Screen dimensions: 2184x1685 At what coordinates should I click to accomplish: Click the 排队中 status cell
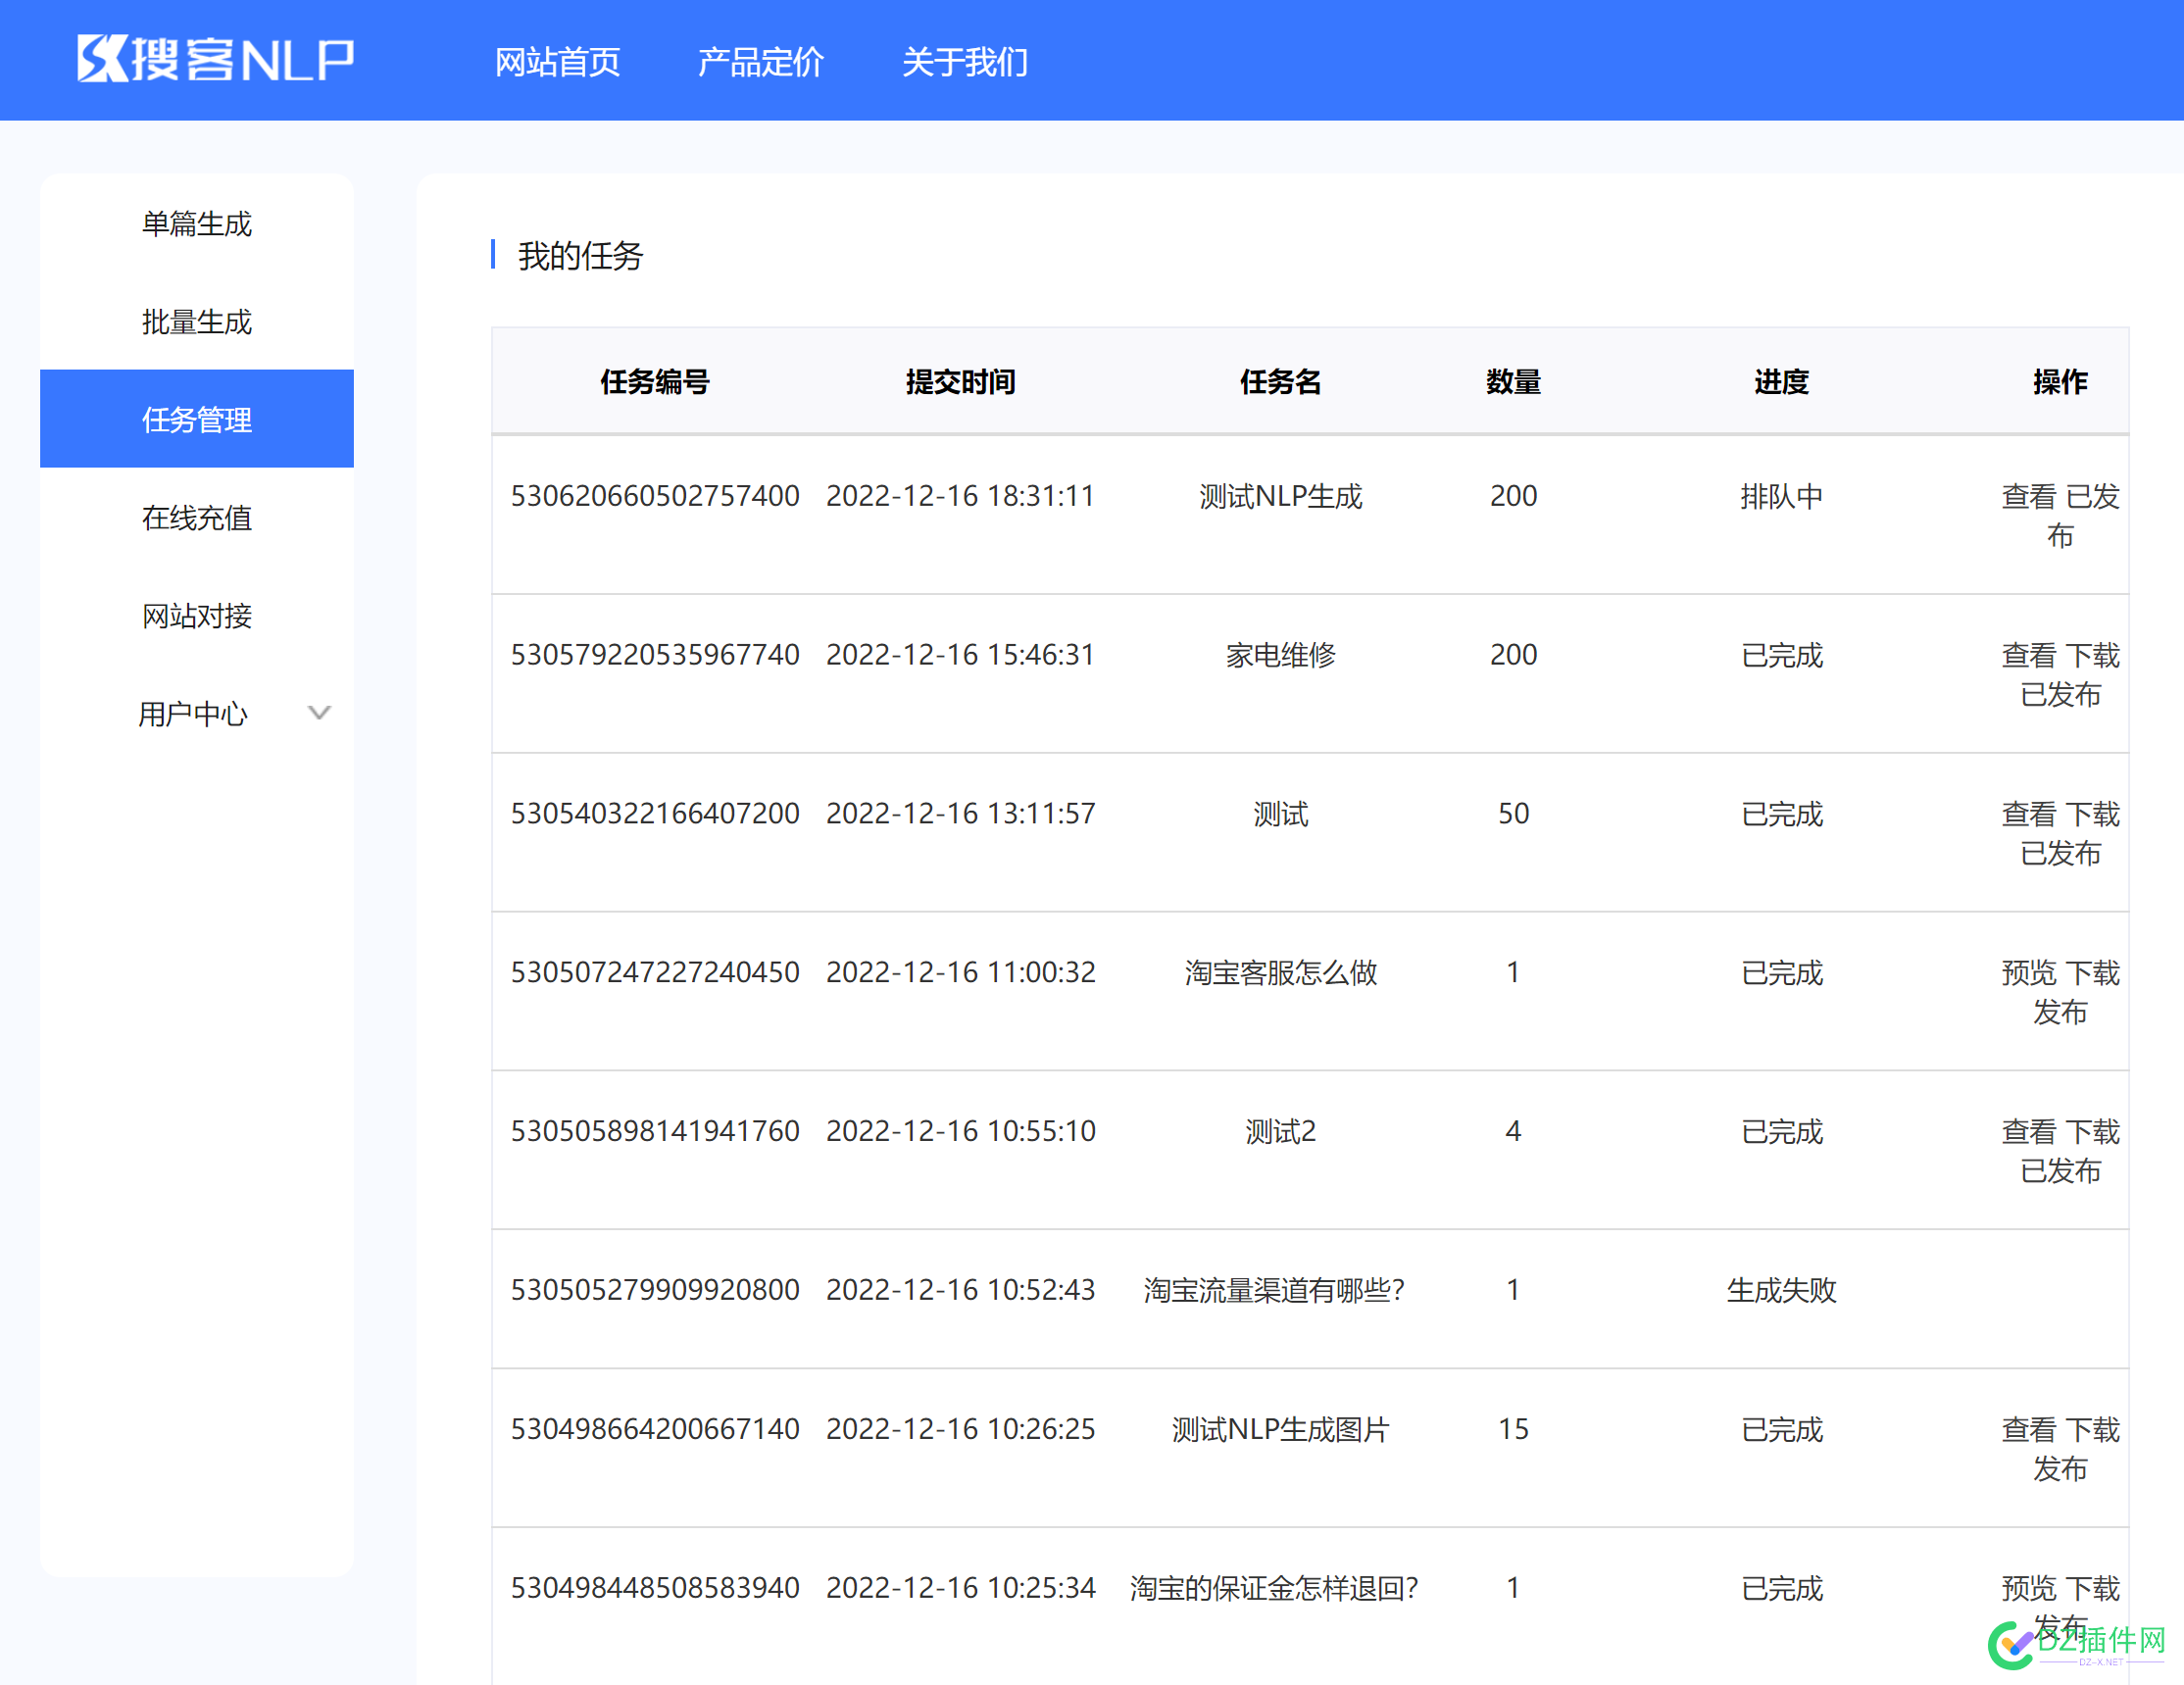(x=1781, y=496)
